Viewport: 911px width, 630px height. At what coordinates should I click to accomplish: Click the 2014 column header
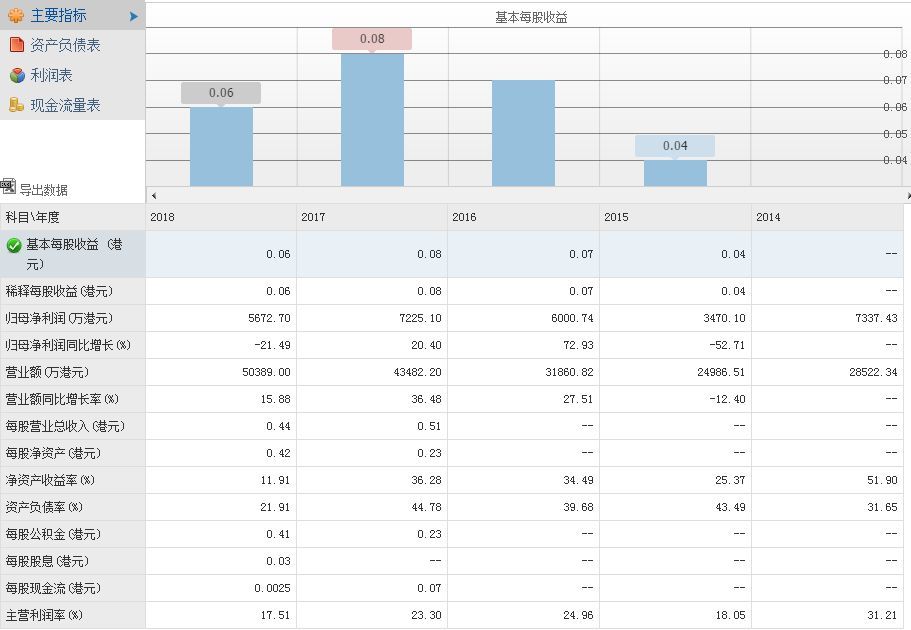[x=768, y=217]
